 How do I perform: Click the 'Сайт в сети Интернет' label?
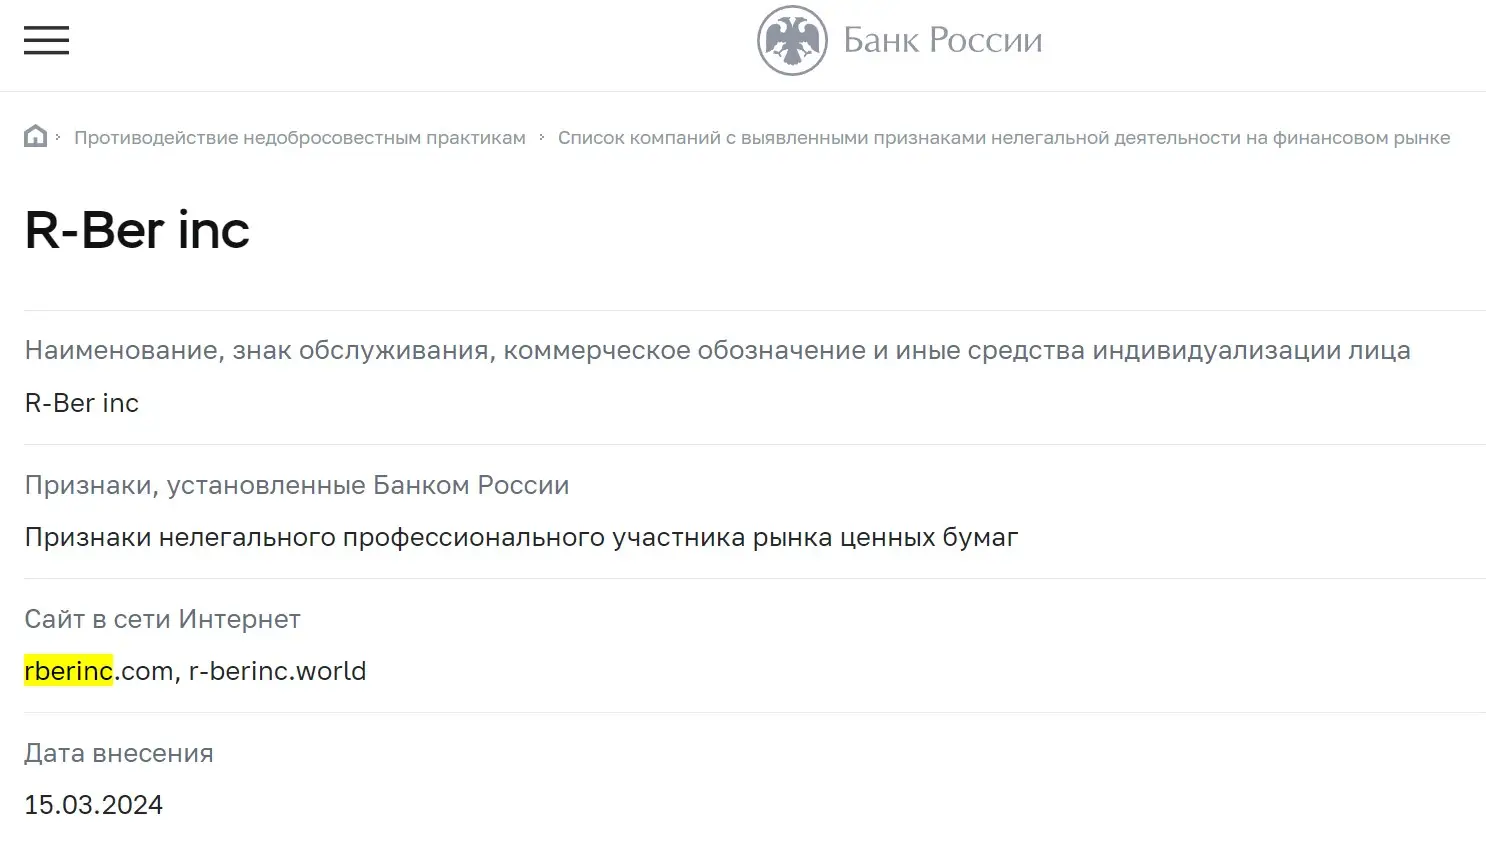coord(162,619)
